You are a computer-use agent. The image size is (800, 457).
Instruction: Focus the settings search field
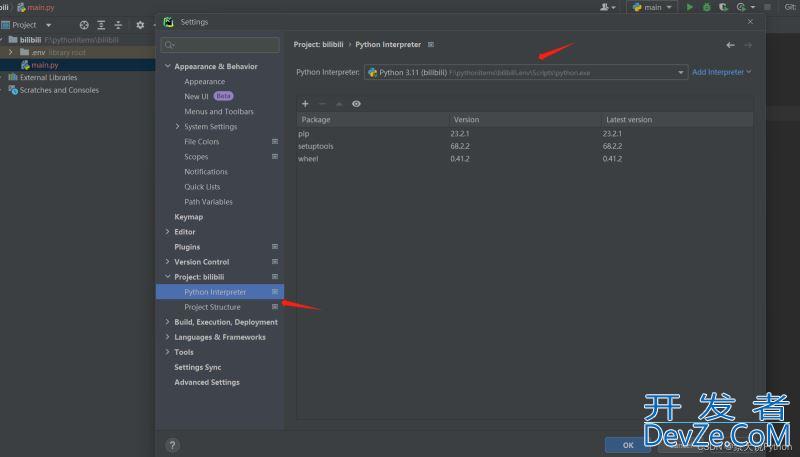coord(220,45)
